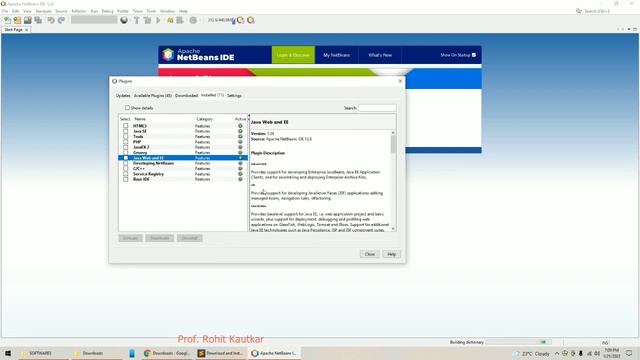The width and height of the screenshot is (640, 360).
Task: Click the Undo toolbar icon
Action: (x=51, y=20)
